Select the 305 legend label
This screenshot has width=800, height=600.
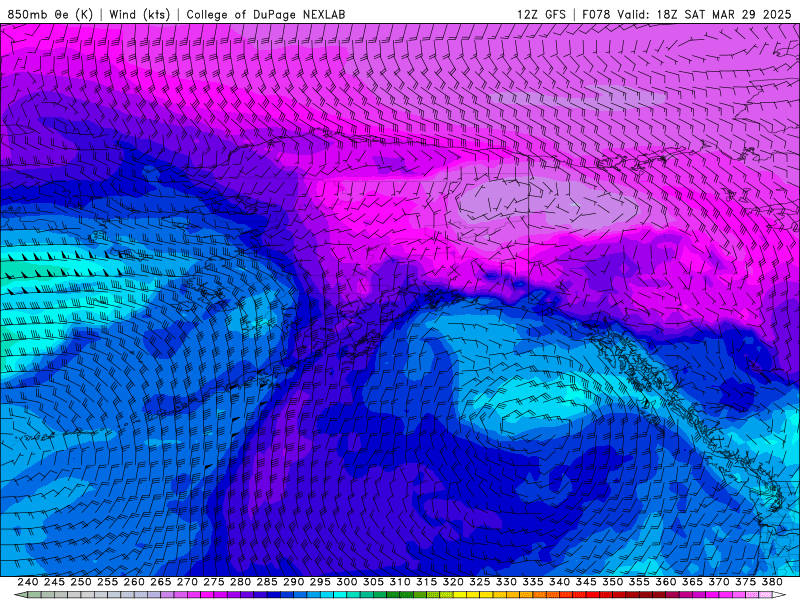point(373,582)
